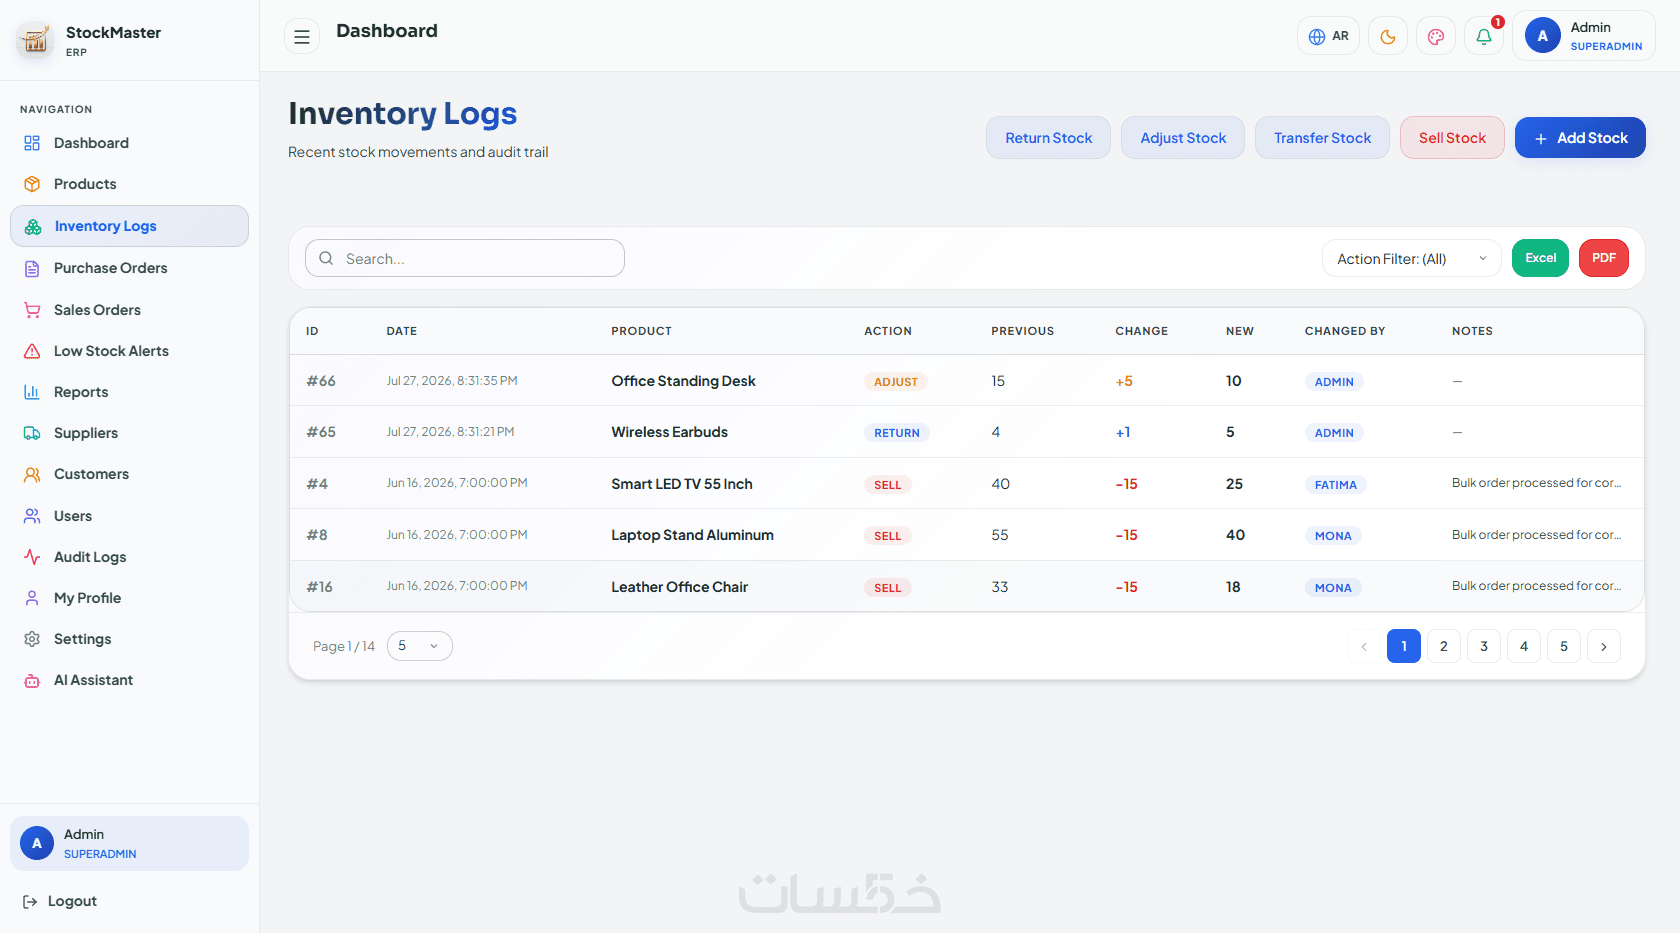Click the ADJUST action badge
The image size is (1680, 933).
(x=896, y=382)
